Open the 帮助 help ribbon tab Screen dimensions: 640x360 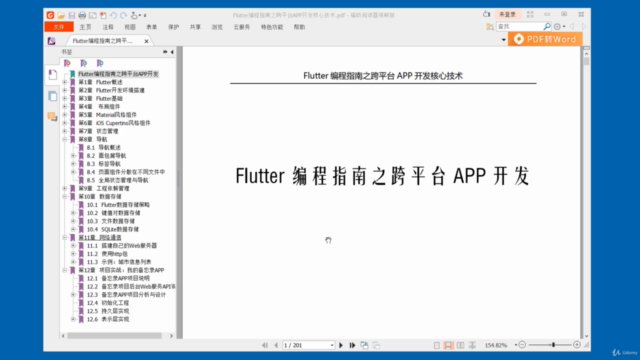[299, 27]
